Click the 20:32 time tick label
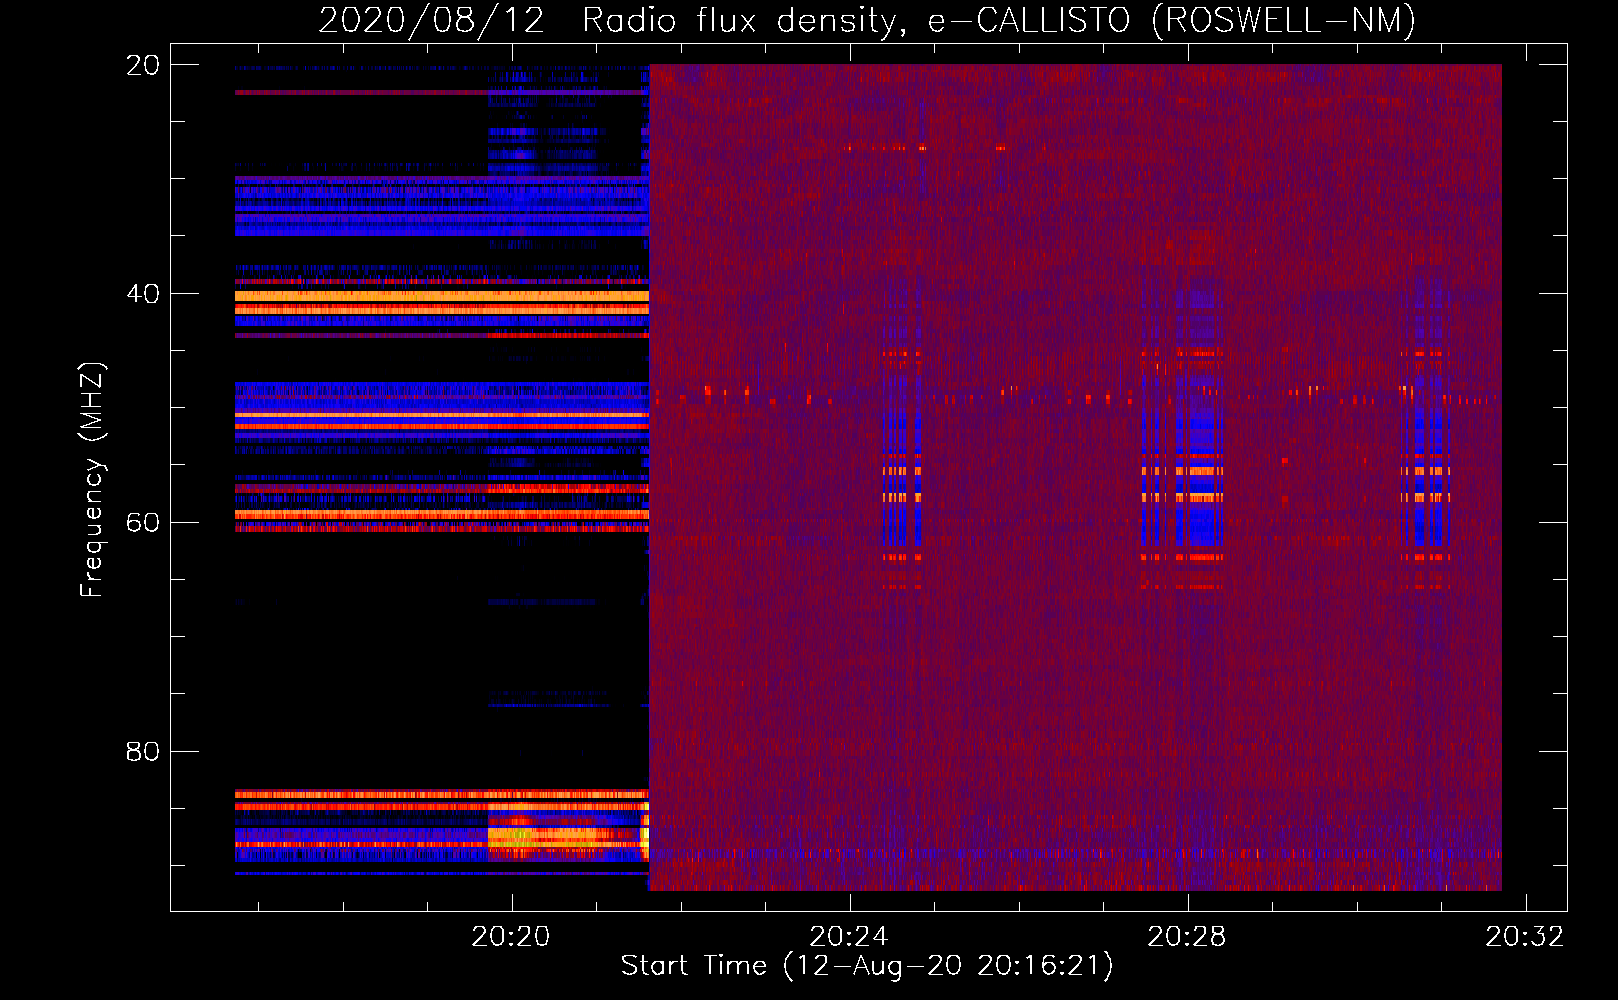 (1525, 937)
